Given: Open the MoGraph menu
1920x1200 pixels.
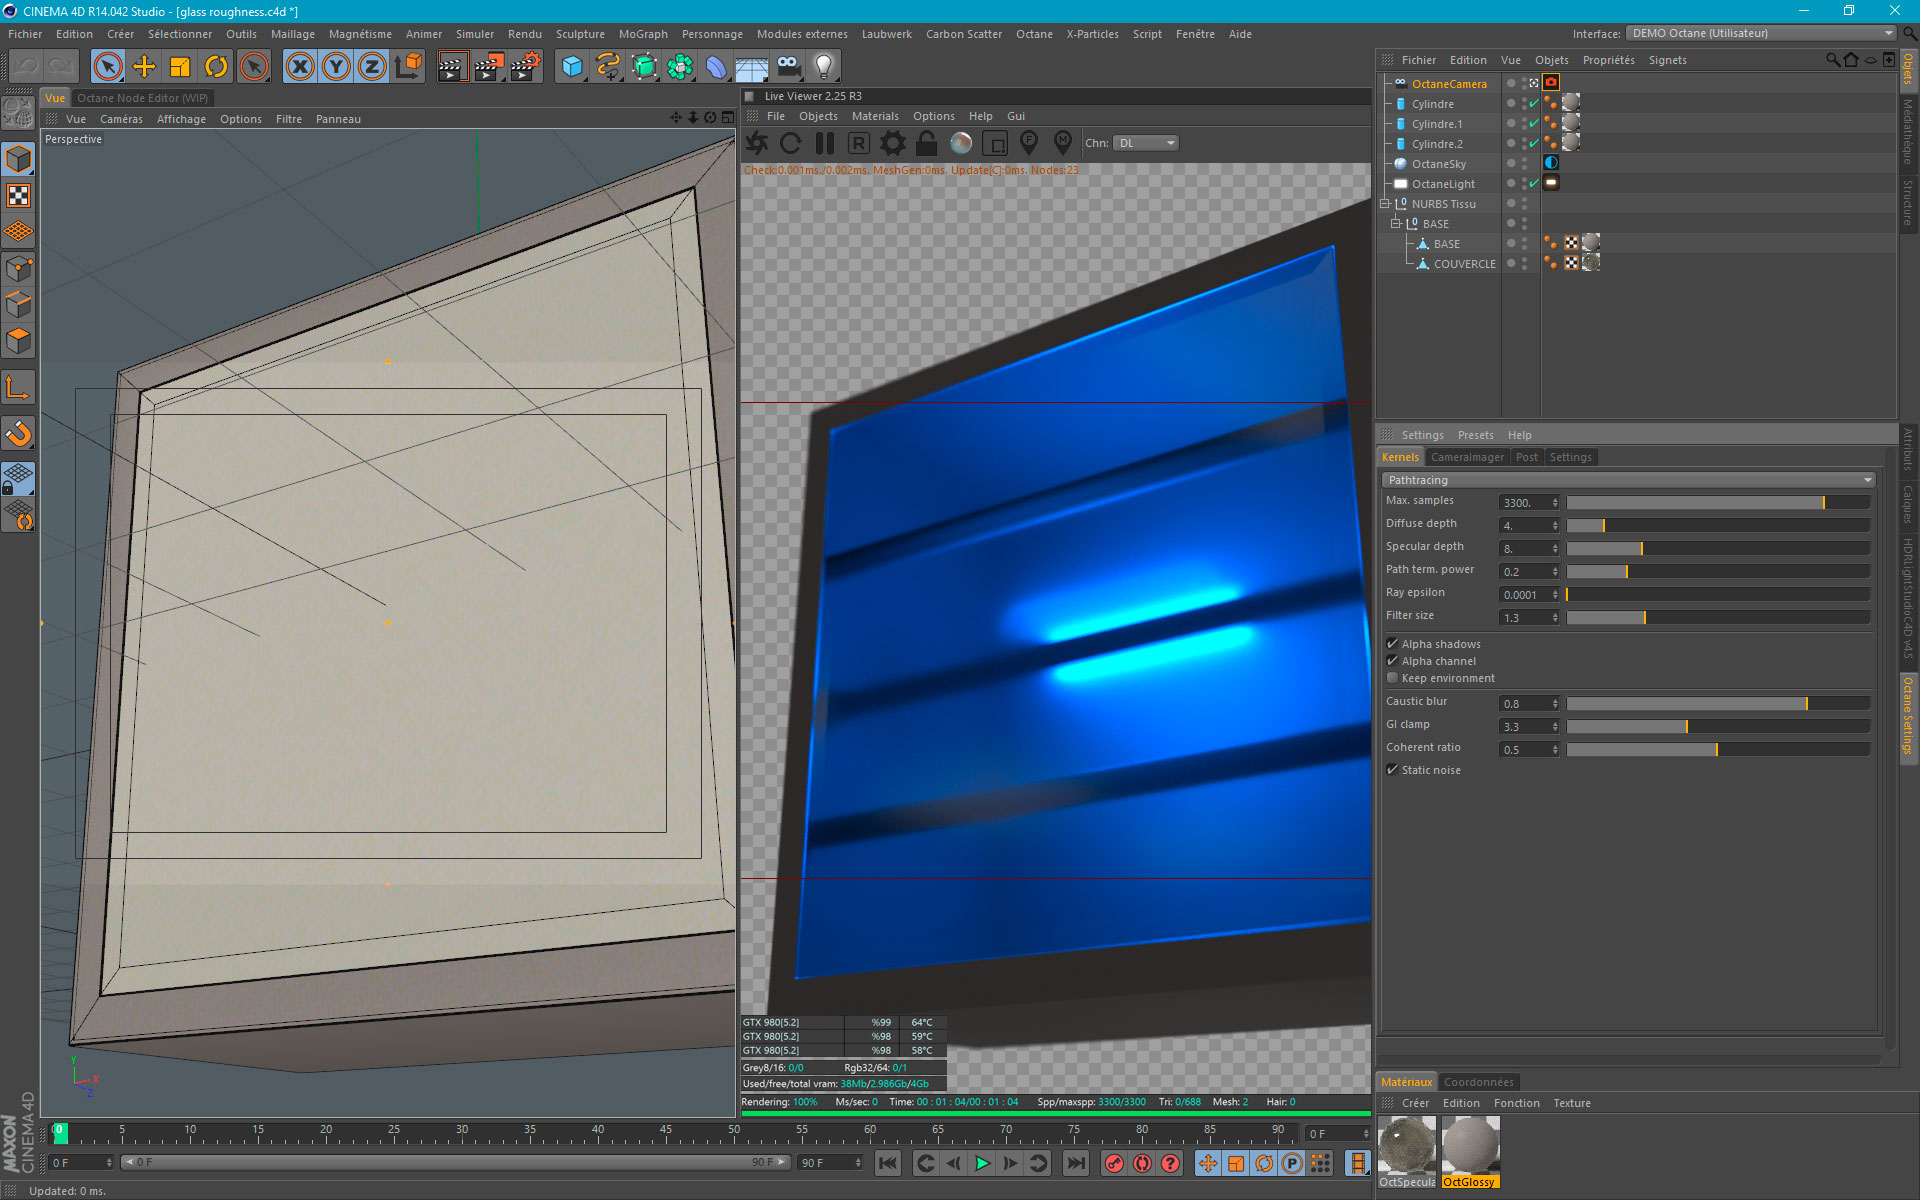Looking at the screenshot, I should [x=642, y=34].
